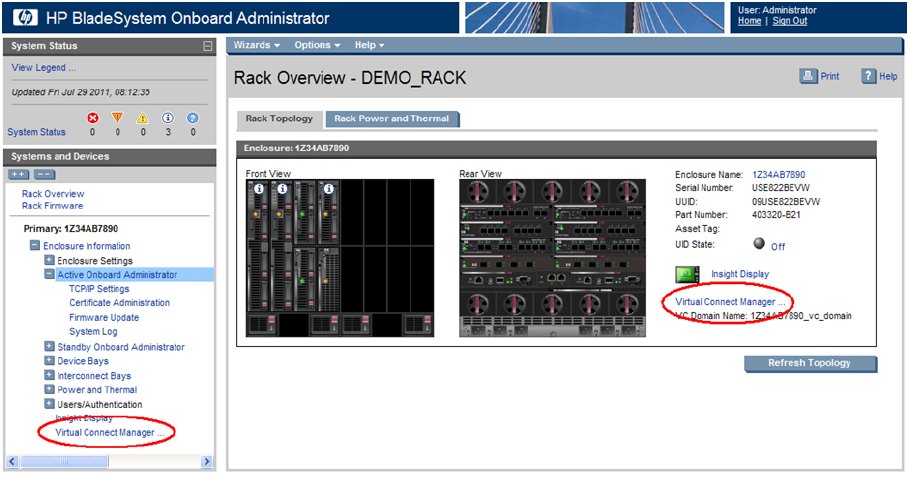Open the Help question mark icon
The height and width of the screenshot is (477, 909).
tap(868, 76)
